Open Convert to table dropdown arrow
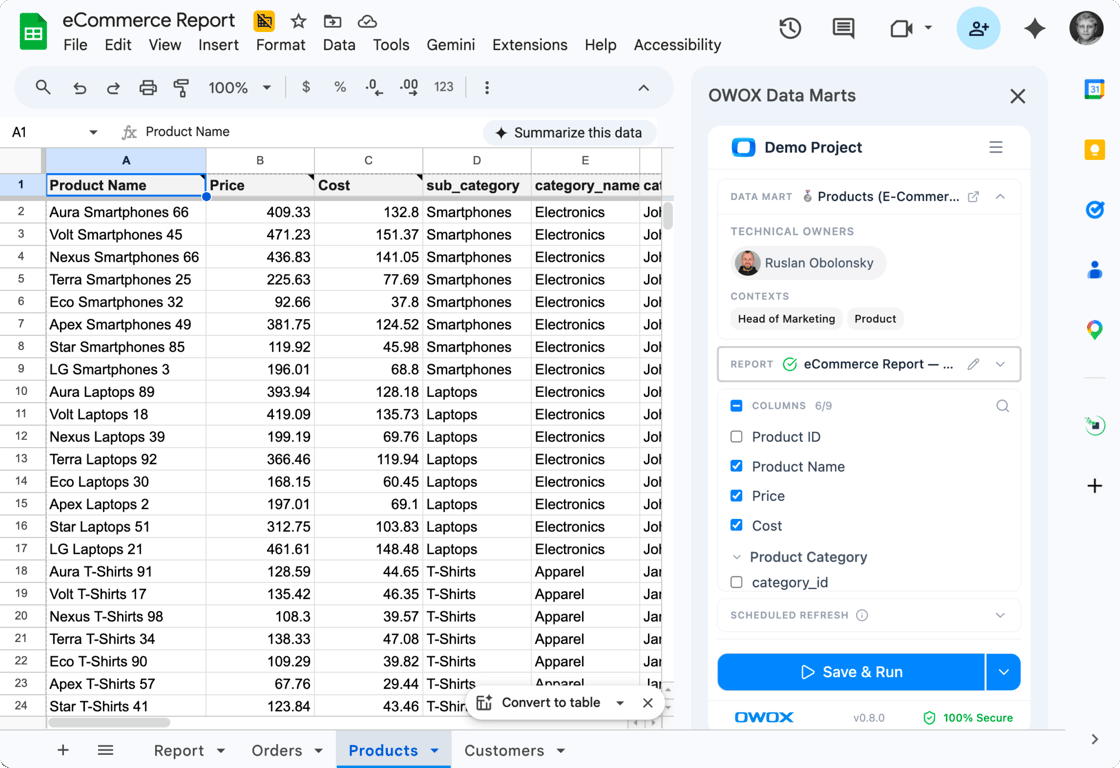 click(x=620, y=703)
